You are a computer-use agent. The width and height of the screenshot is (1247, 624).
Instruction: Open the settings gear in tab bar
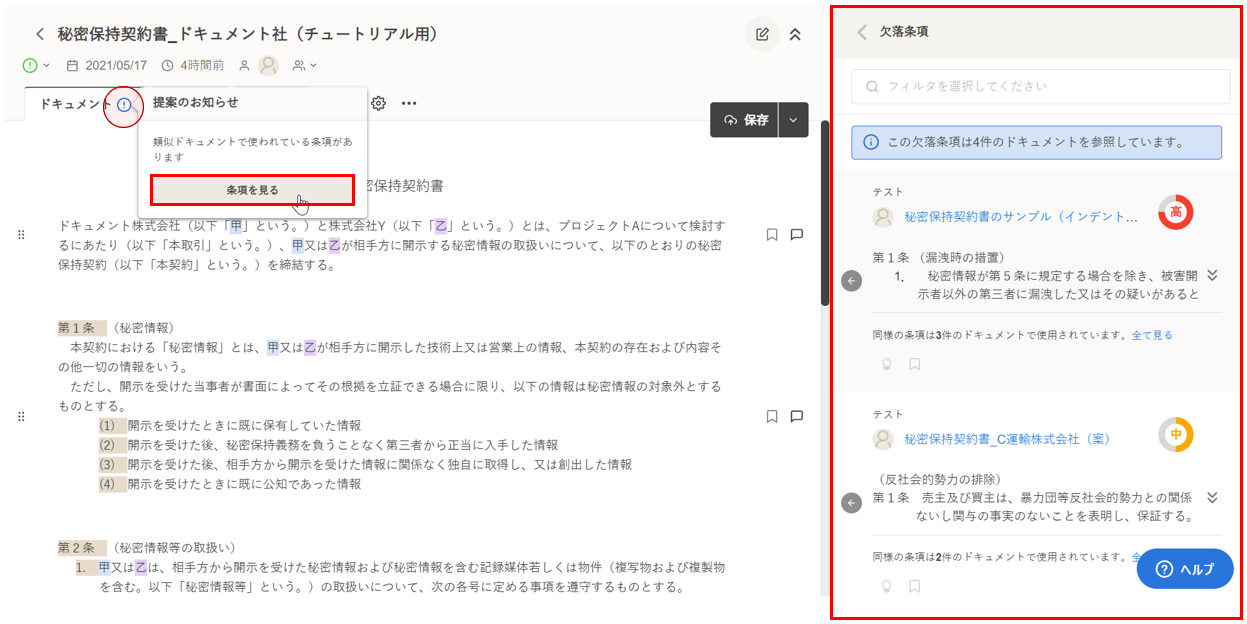379,103
